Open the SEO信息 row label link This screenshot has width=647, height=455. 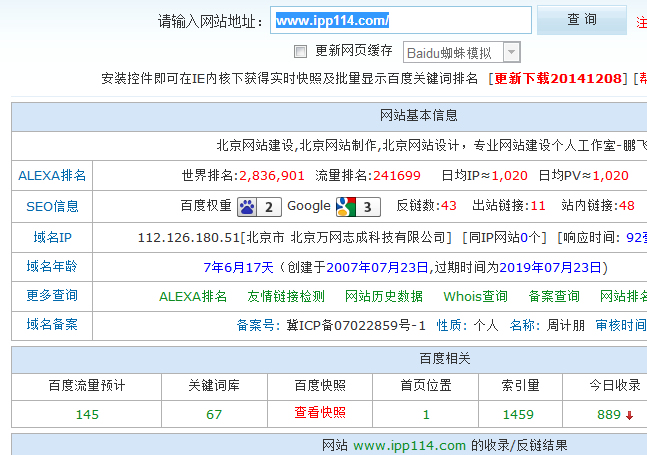pos(52,206)
